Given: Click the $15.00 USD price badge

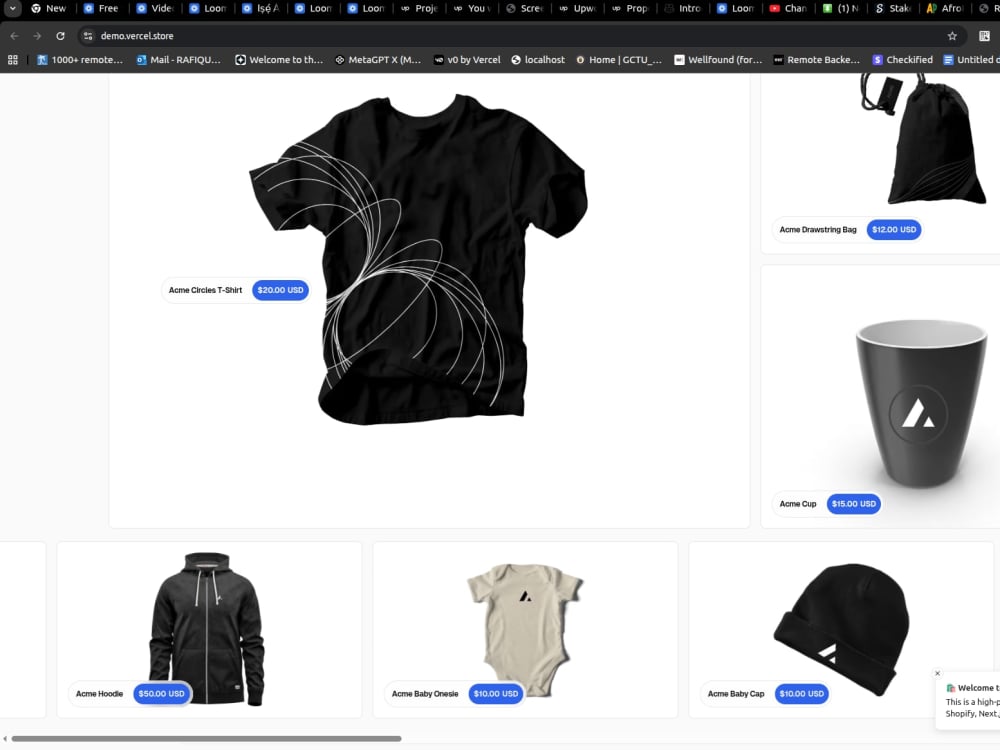Looking at the screenshot, I should coord(853,504).
